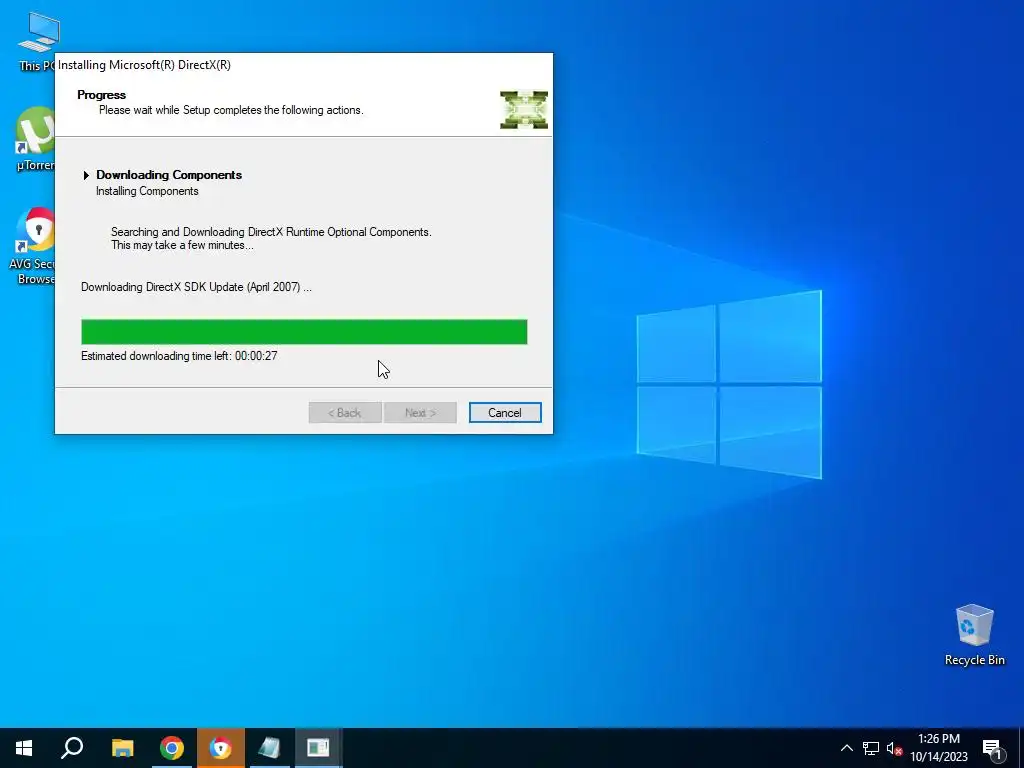Screen dimensions: 1024x768
Task: Select the 'Installing Components' step text
Action: click(x=147, y=191)
